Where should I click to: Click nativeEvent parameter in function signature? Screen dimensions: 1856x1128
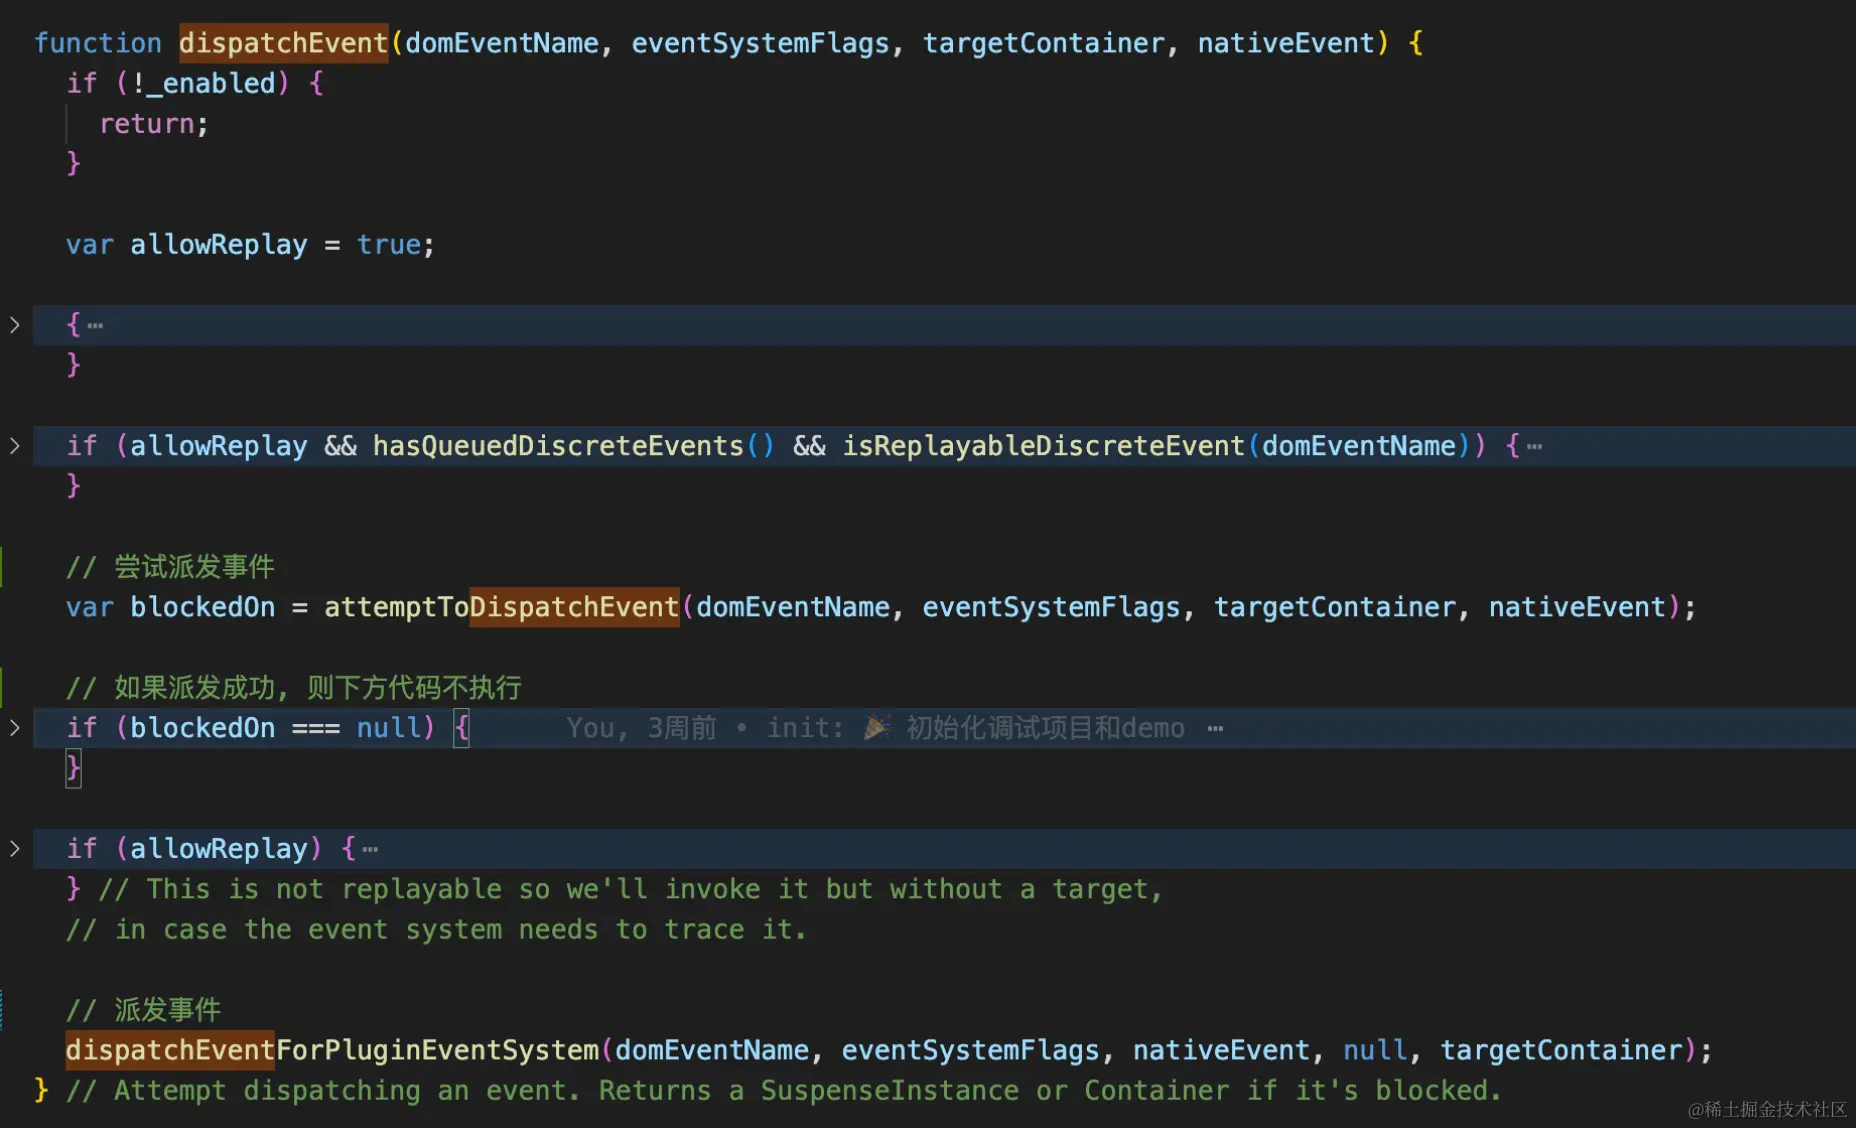tap(1286, 43)
